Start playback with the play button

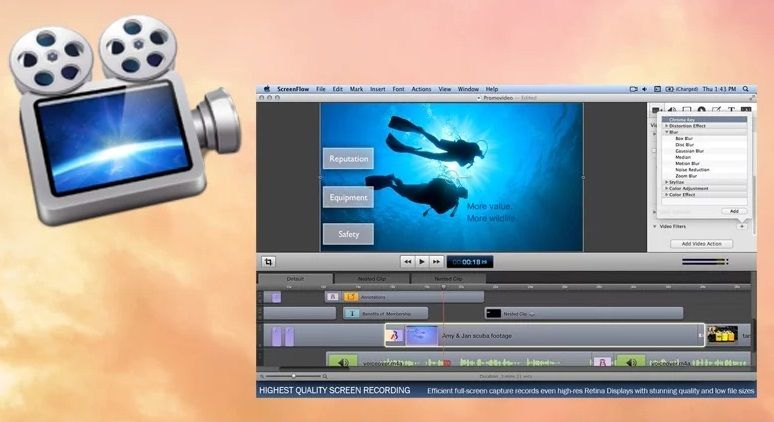(x=422, y=262)
